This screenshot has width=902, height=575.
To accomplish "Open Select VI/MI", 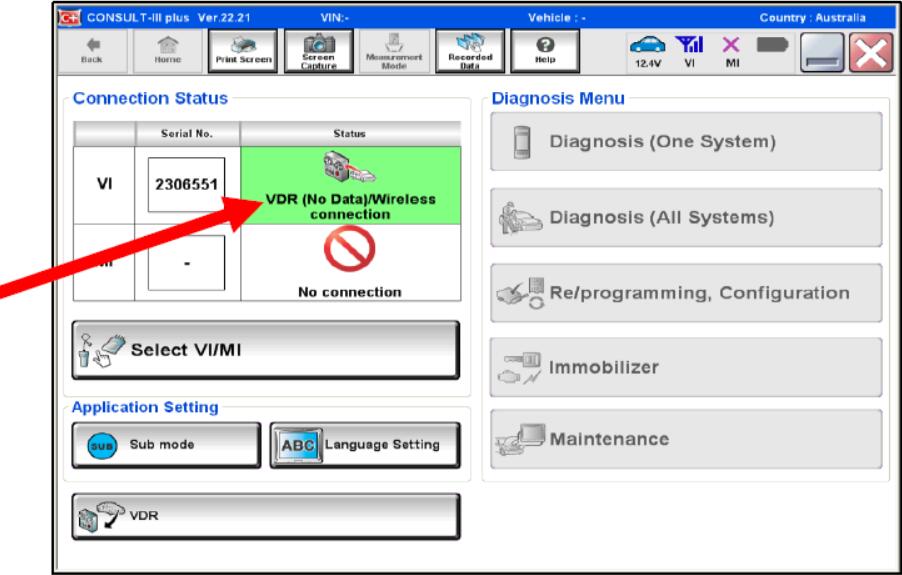I will 266,350.
